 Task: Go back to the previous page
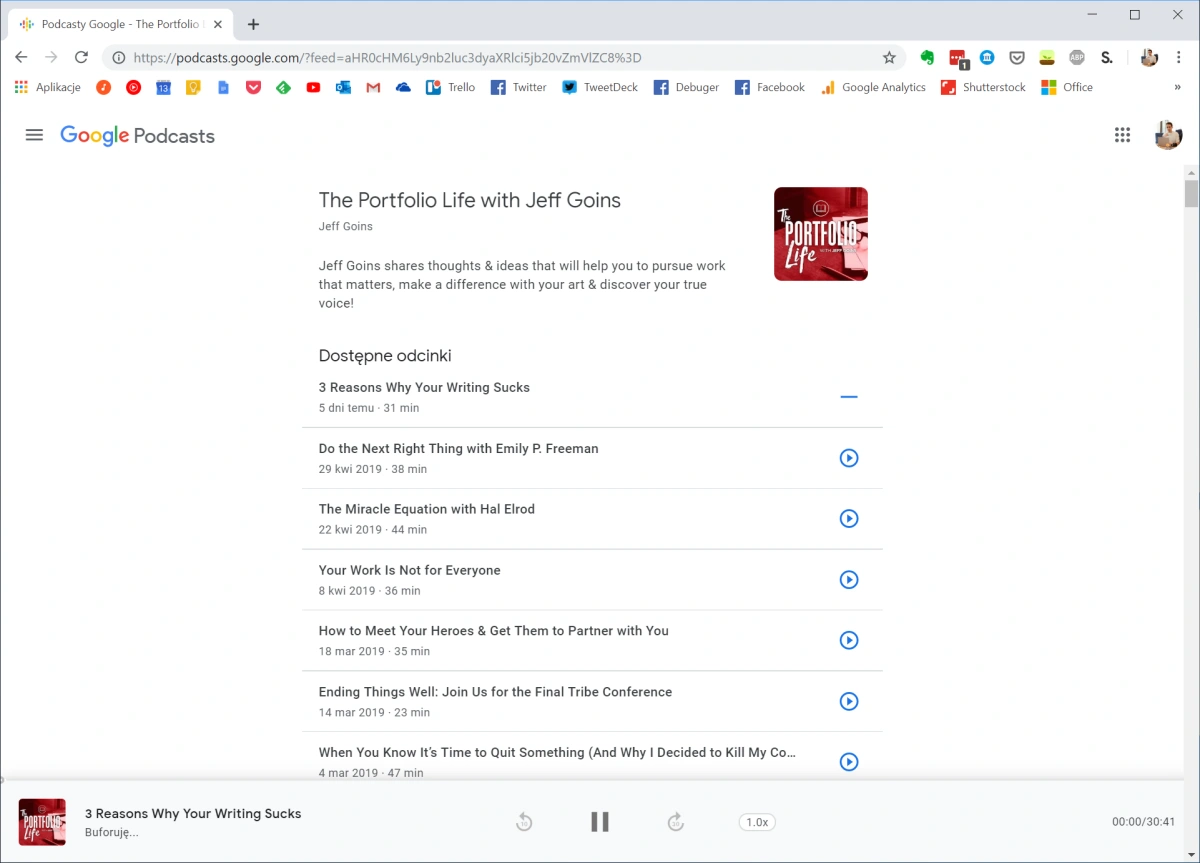[x=21, y=58]
